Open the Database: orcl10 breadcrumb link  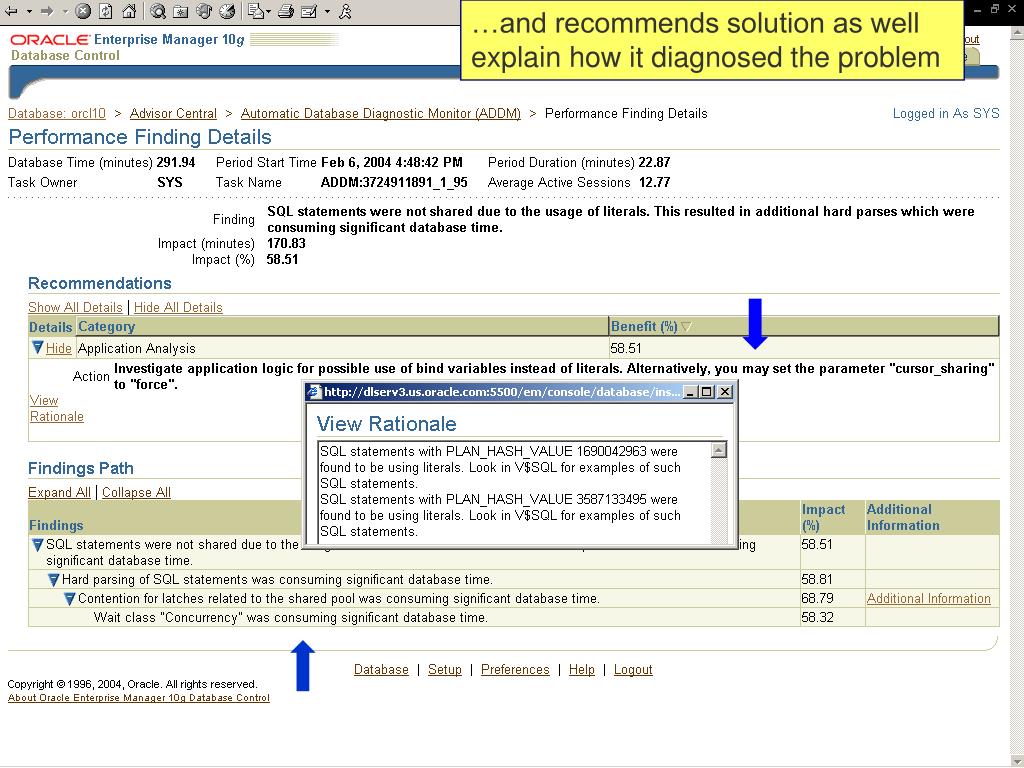pyautogui.click(x=57, y=114)
